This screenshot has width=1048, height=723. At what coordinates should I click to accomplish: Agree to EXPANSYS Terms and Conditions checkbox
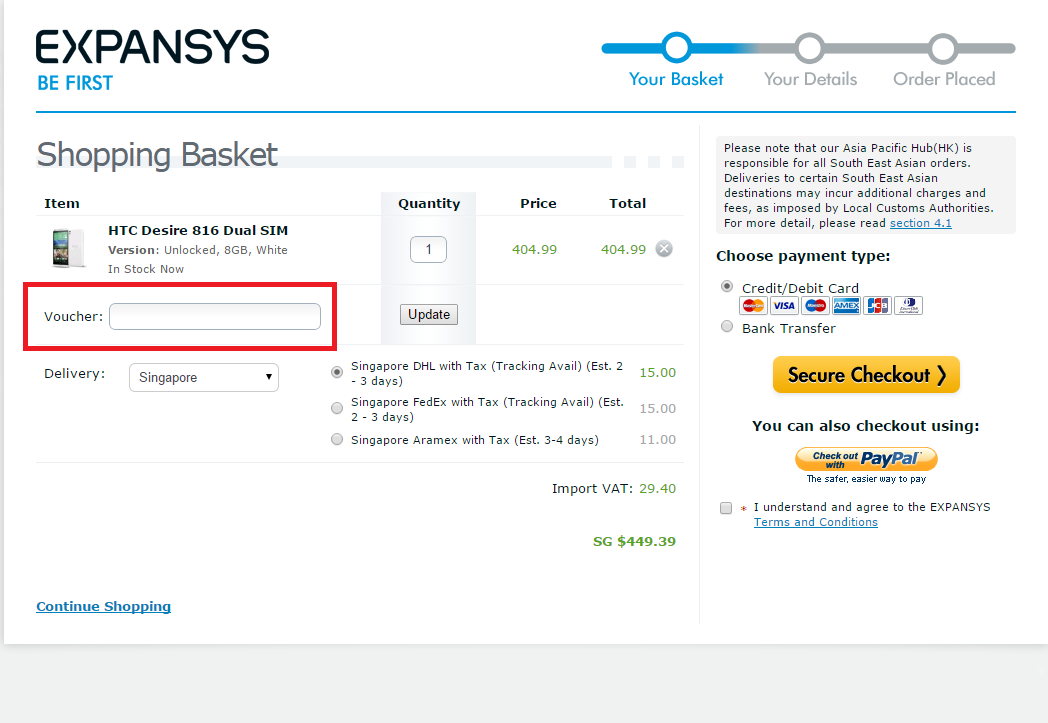[726, 508]
